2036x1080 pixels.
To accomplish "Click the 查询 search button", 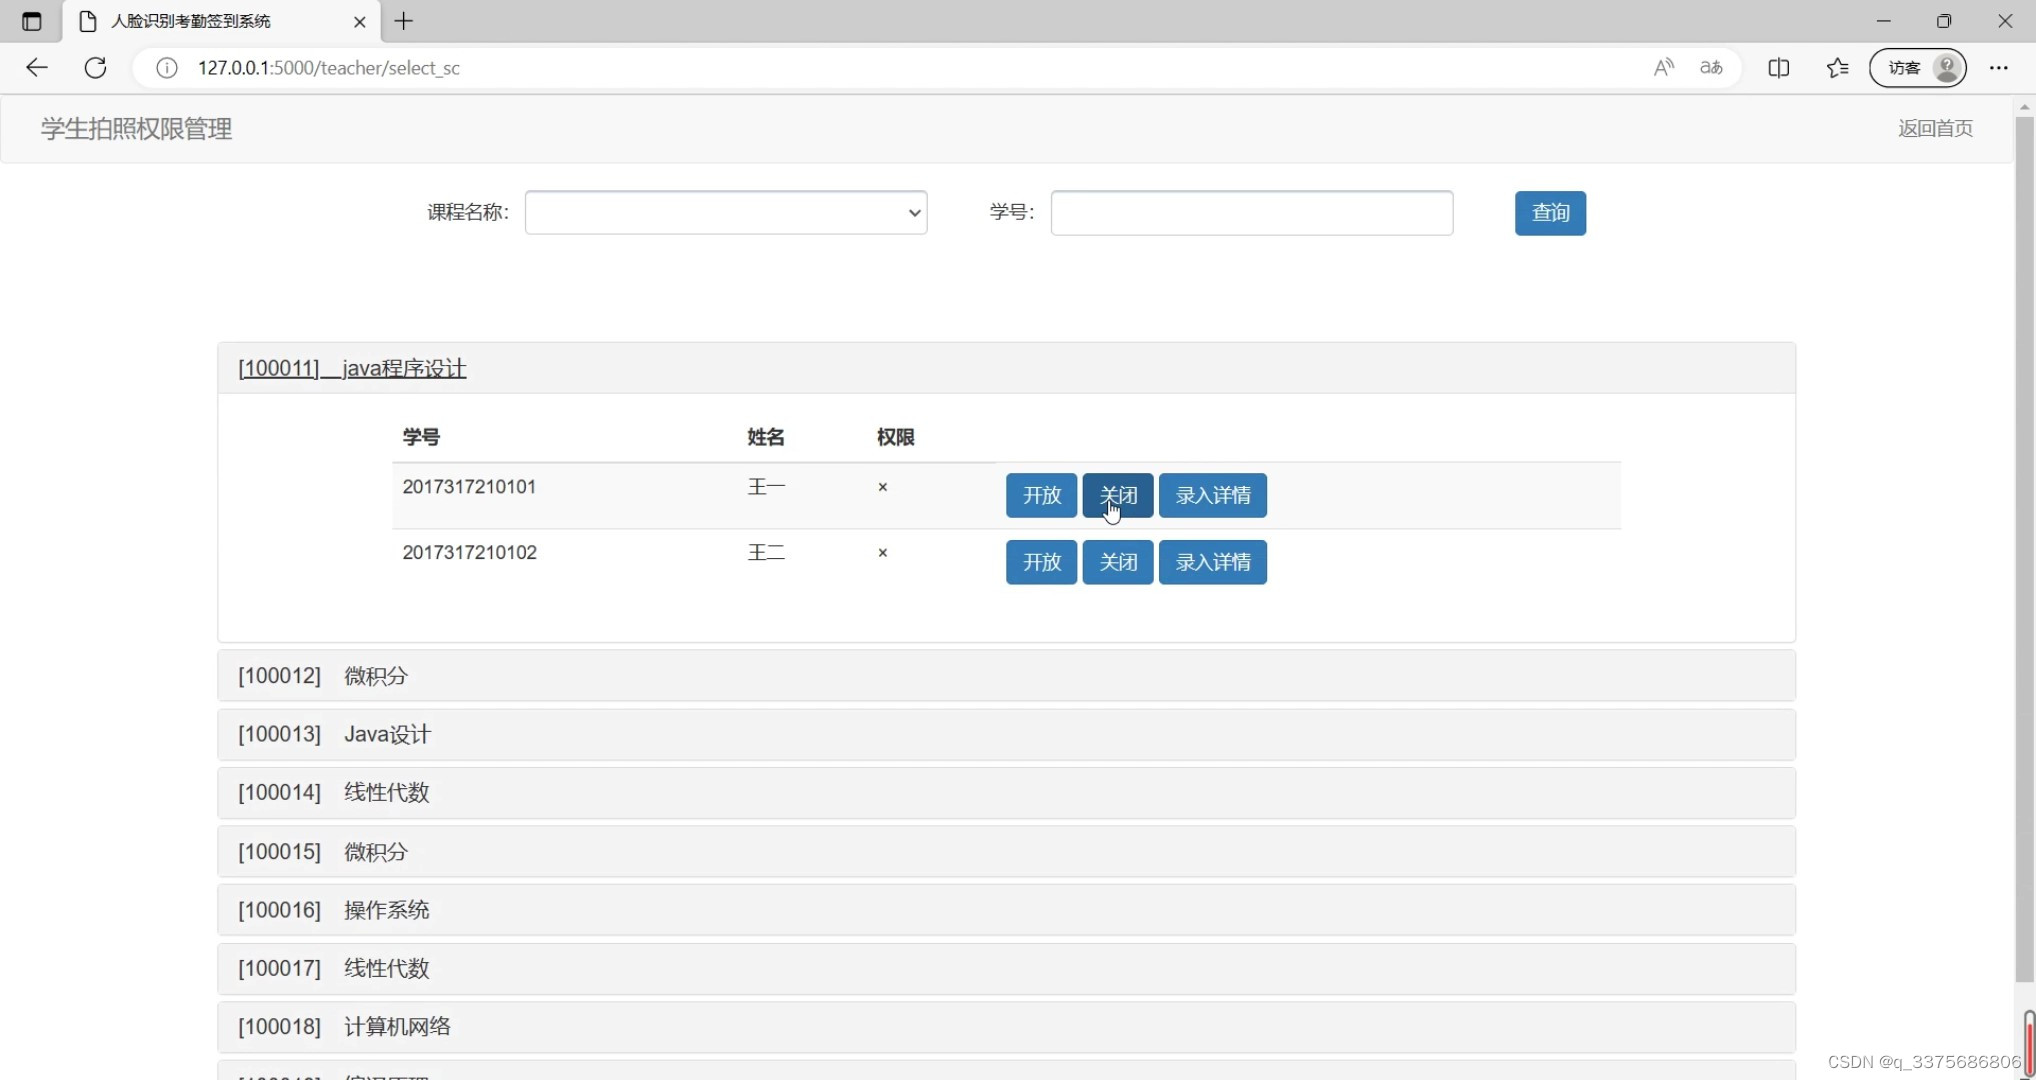I will 1549,212.
